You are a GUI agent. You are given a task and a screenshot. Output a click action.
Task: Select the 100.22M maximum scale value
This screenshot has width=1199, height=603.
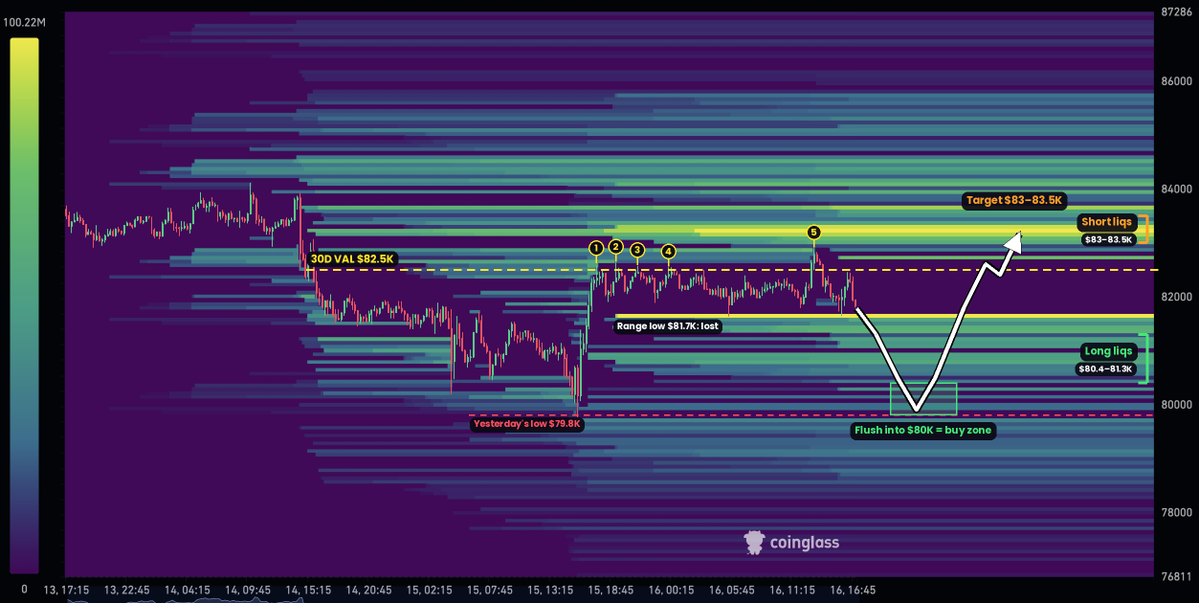click(x=24, y=22)
